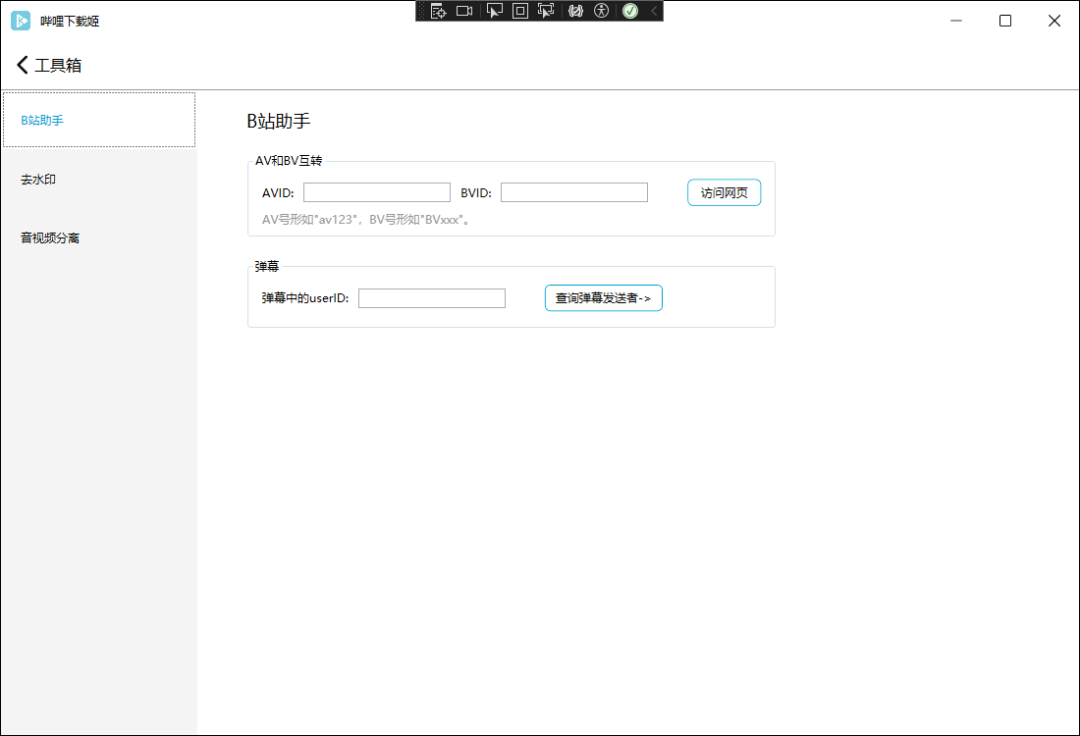Focus the BVID input field
1080x736 pixels.
tap(574, 192)
